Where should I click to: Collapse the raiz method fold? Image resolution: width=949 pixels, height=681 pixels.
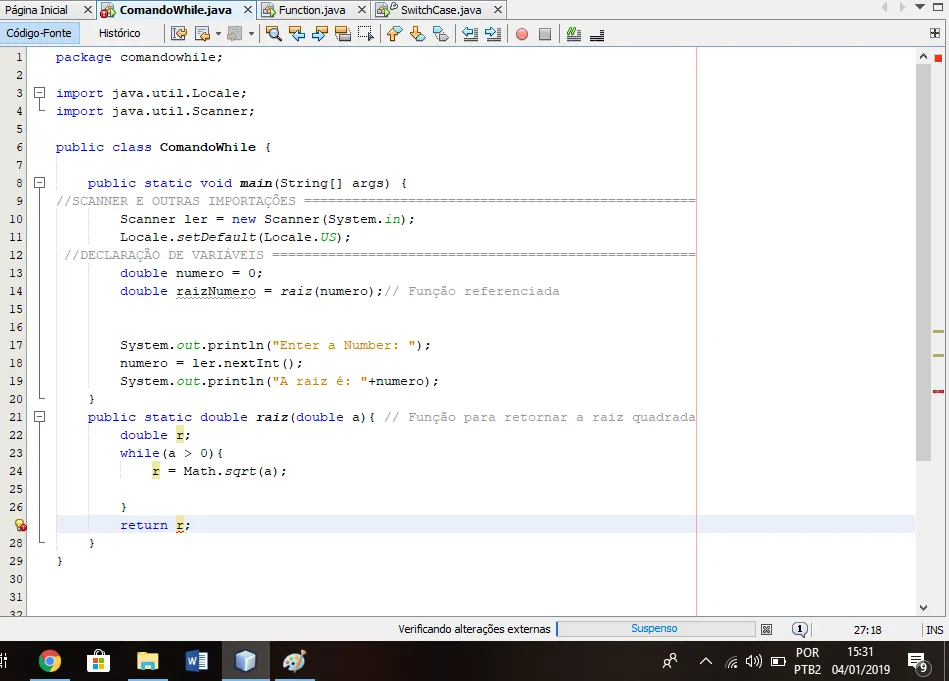tap(40, 417)
